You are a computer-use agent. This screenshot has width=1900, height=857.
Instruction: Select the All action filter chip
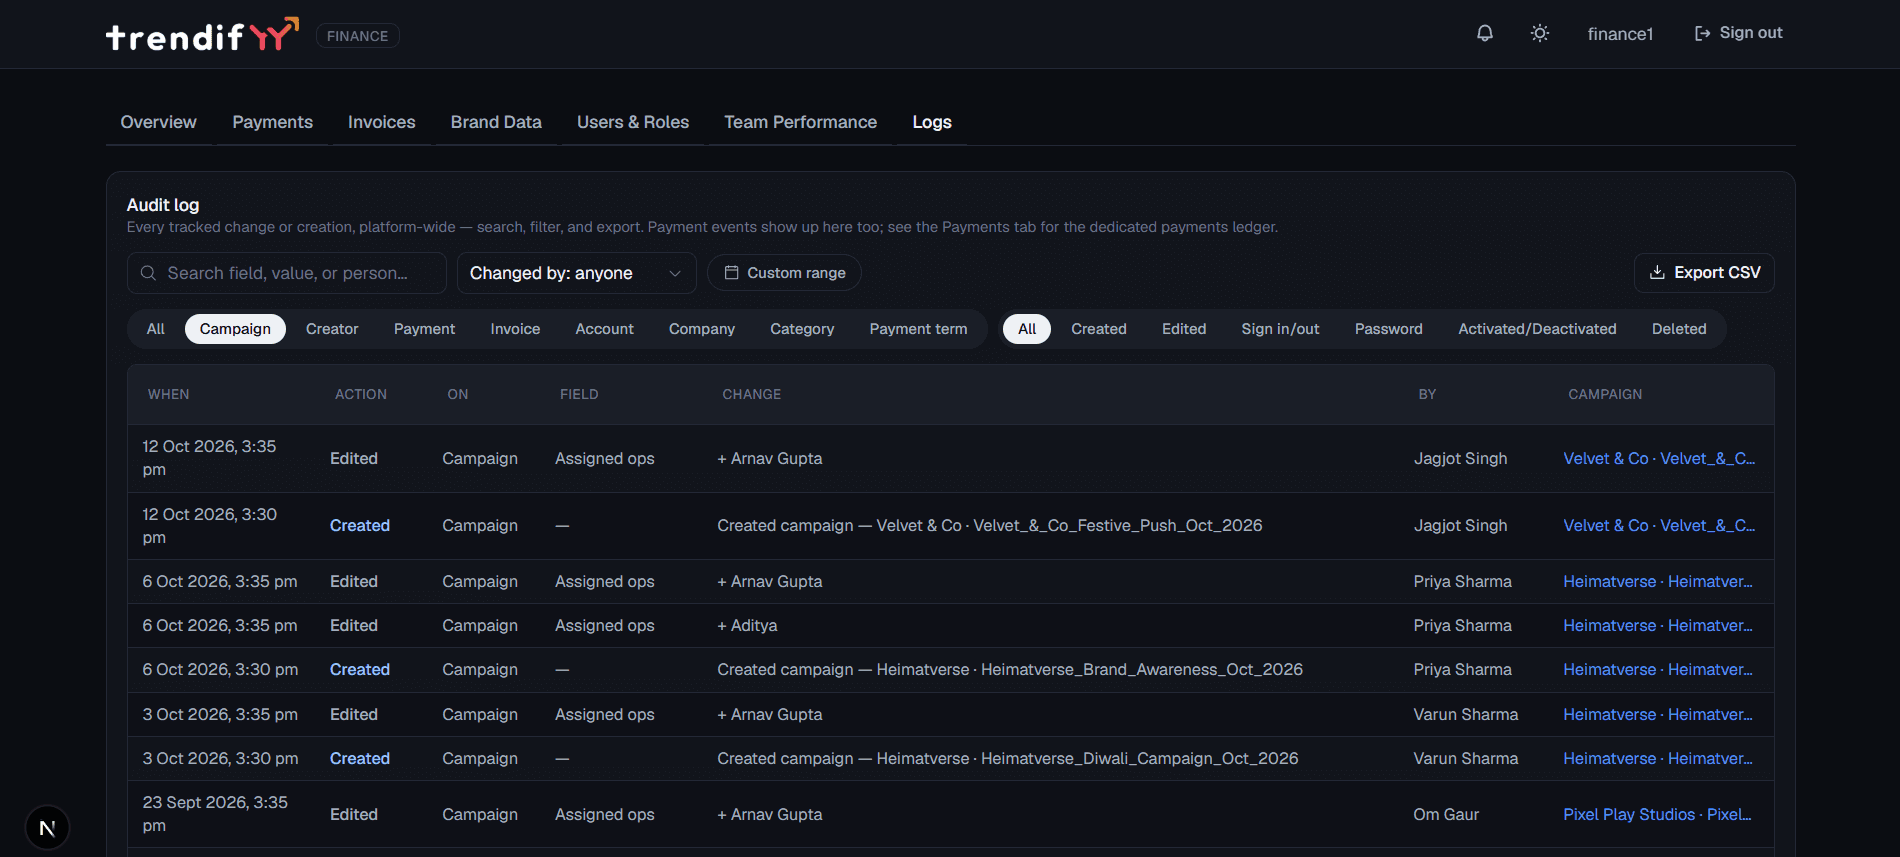(1027, 329)
